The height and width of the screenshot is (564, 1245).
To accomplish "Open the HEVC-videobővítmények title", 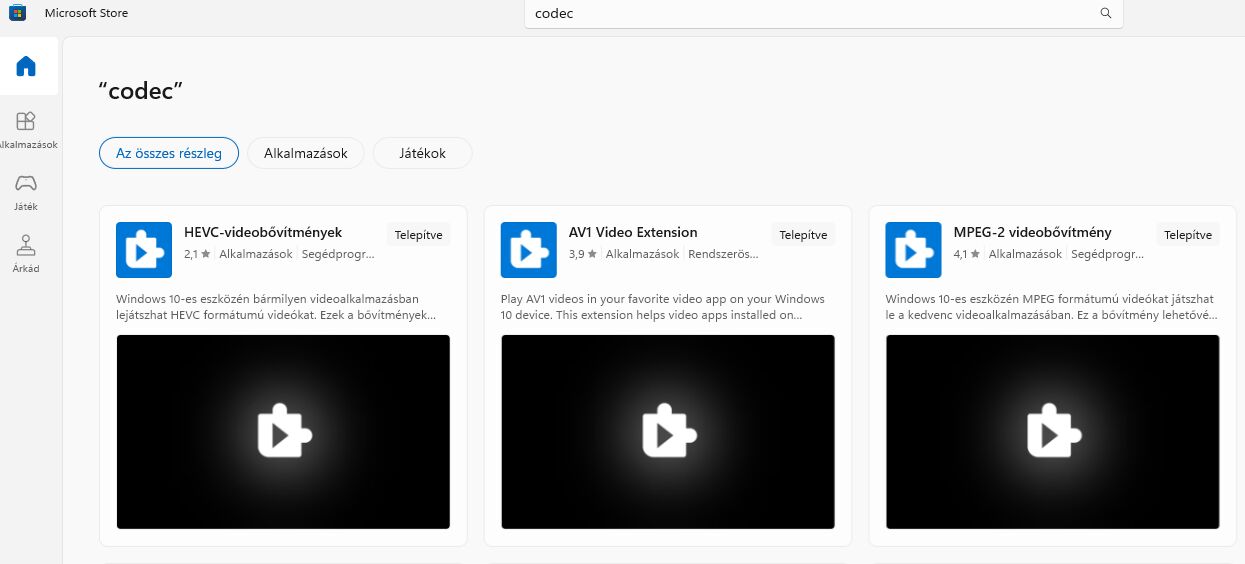I will pos(263,232).
